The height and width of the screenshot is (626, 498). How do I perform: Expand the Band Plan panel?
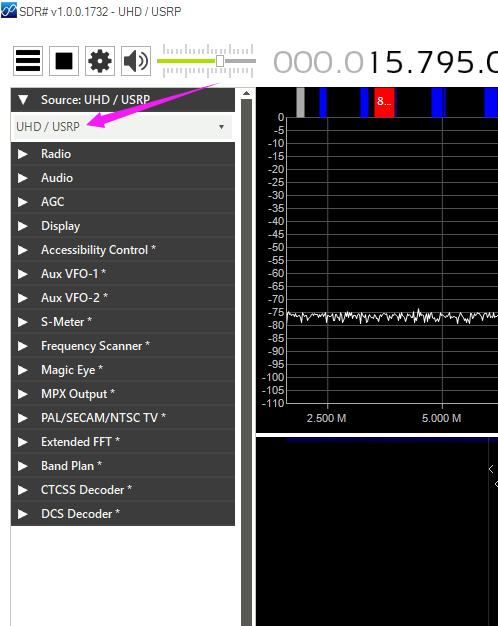pyautogui.click(x=123, y=466)
